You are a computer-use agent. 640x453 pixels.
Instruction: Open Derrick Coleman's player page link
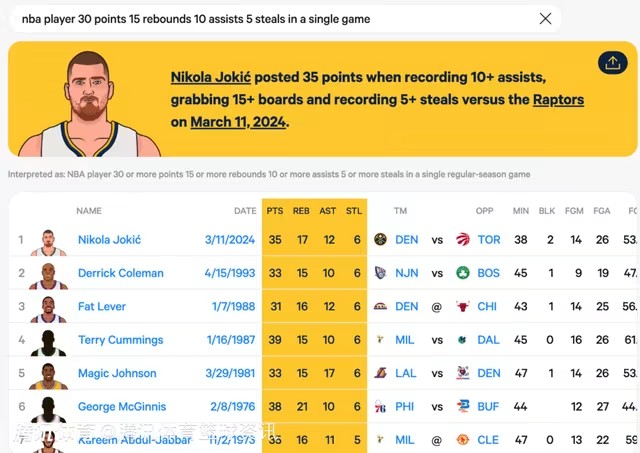(x=120, y=273)
